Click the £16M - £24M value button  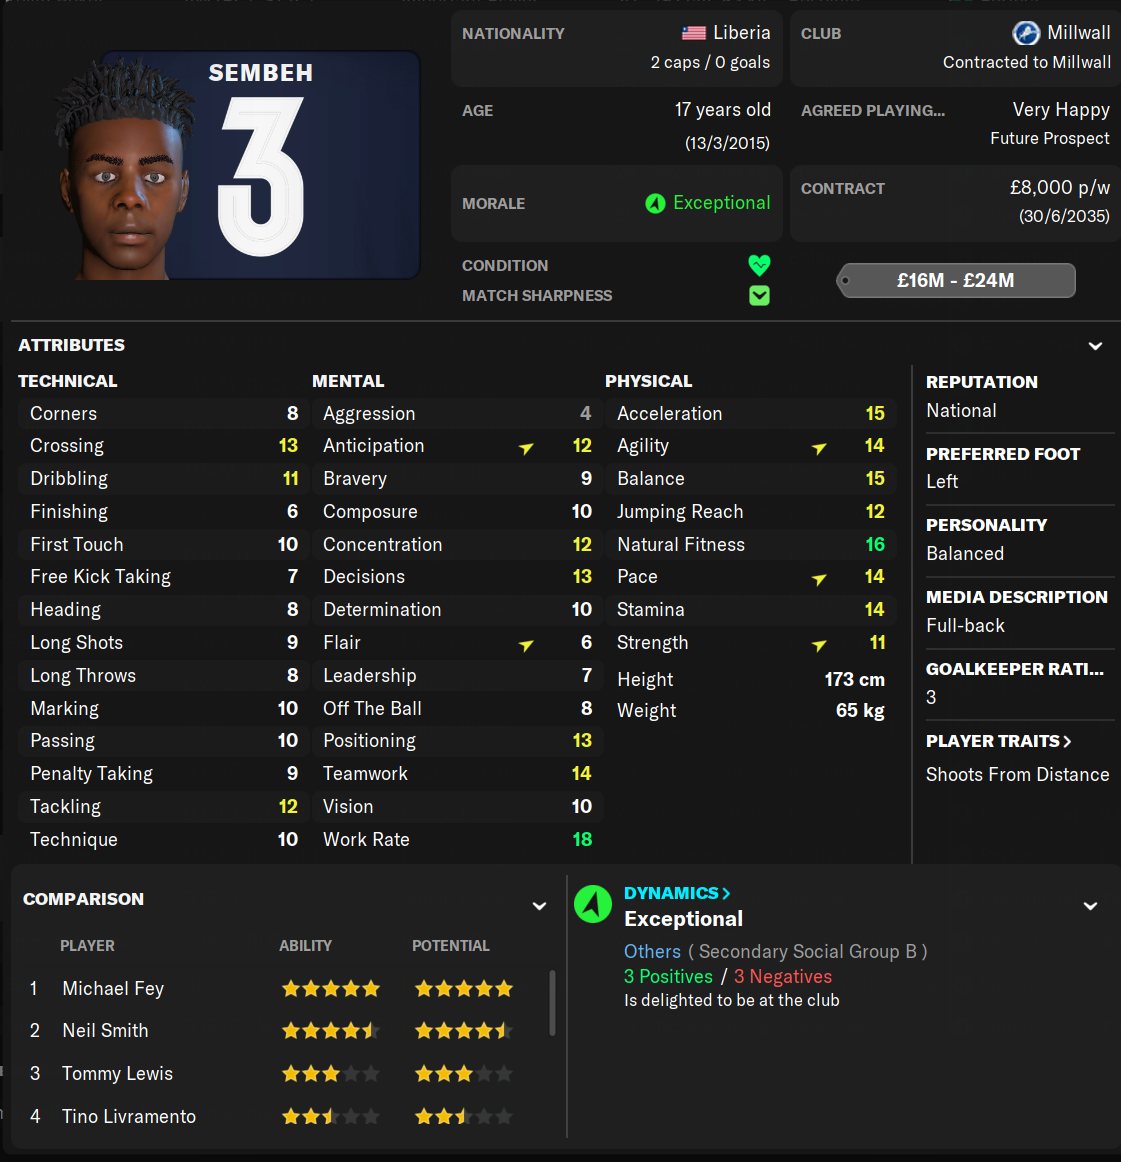coord(956,280)
